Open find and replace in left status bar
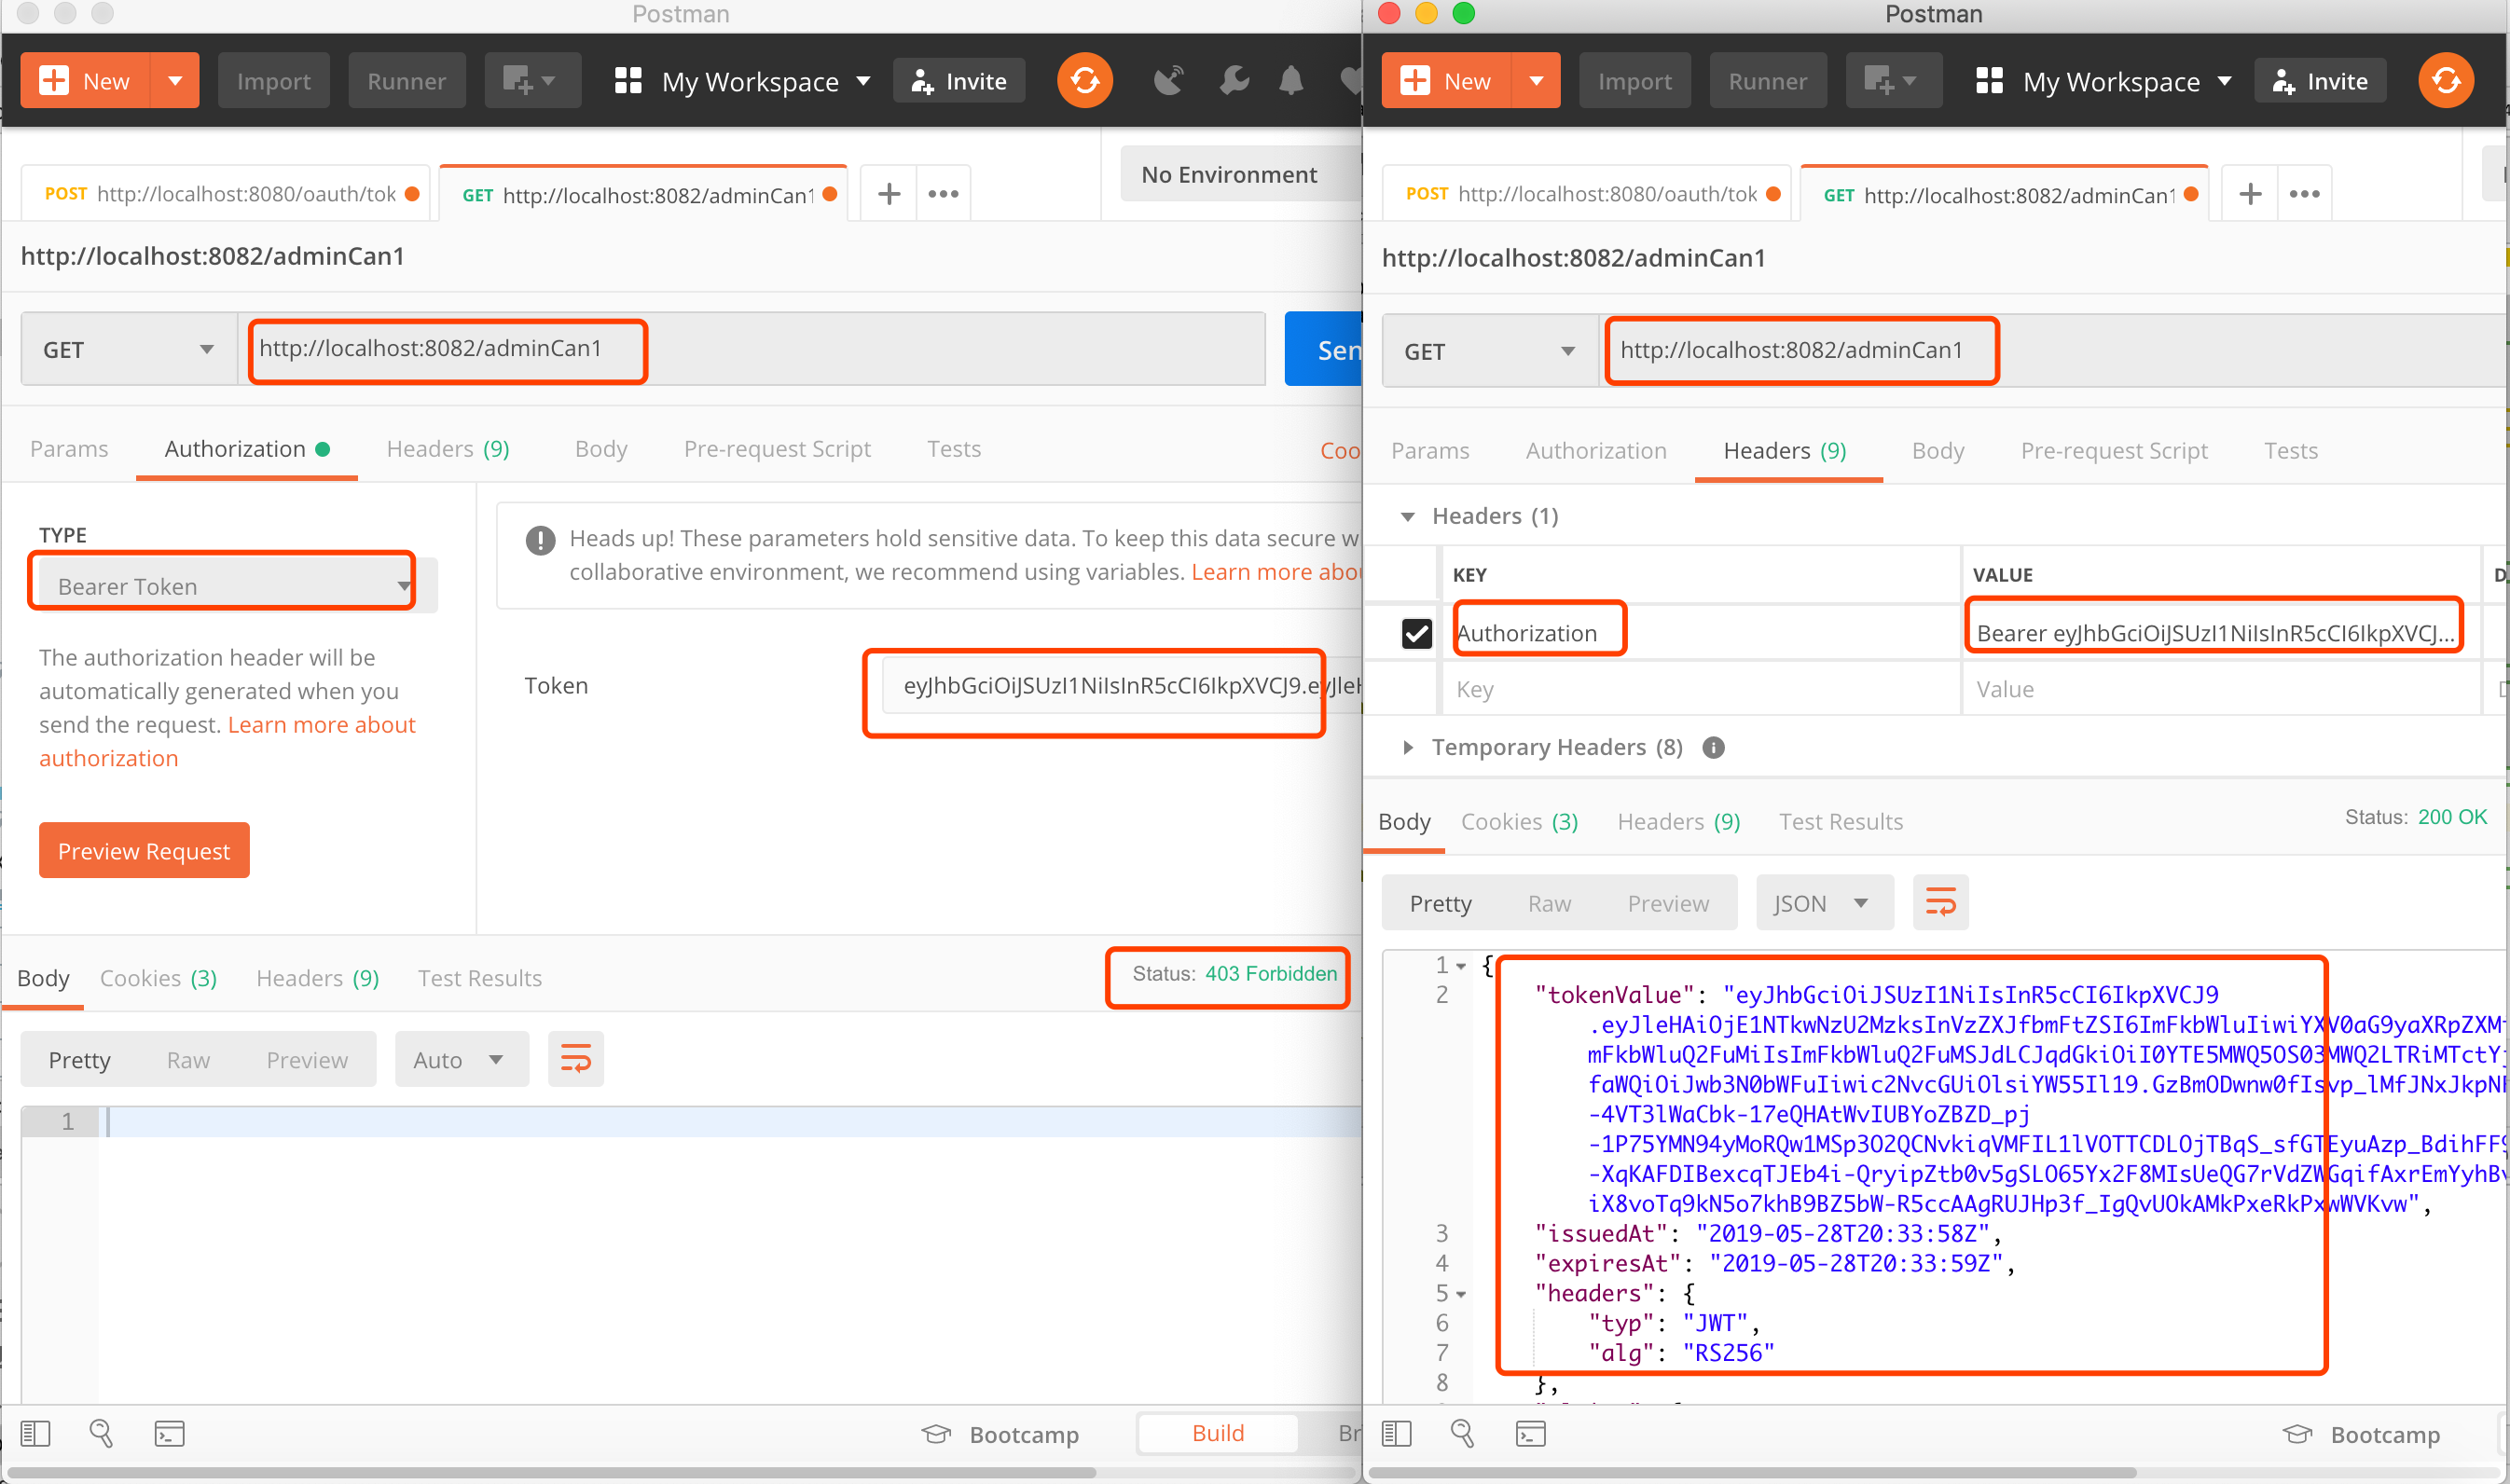 pos(101,1434)
